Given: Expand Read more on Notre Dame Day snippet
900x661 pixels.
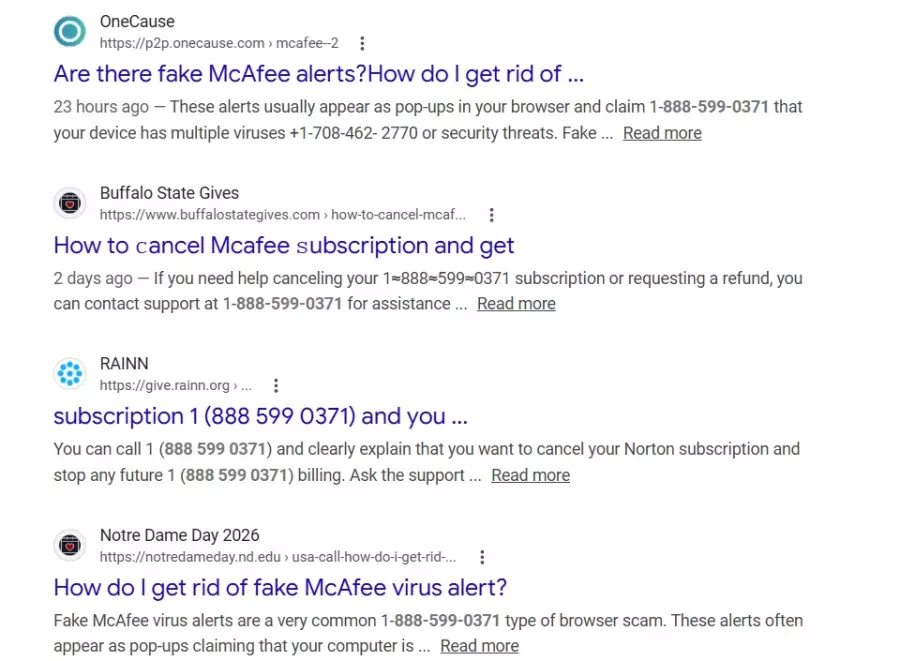Looking at the screenshot, I should [479, 646].
